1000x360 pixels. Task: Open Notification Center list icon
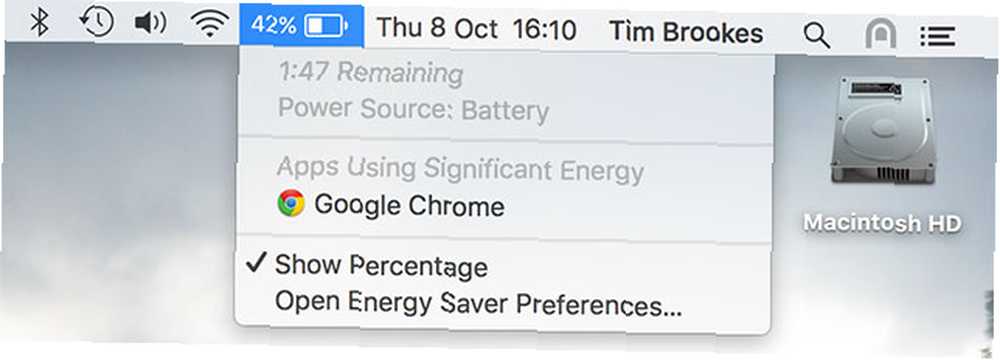point(938,36)
